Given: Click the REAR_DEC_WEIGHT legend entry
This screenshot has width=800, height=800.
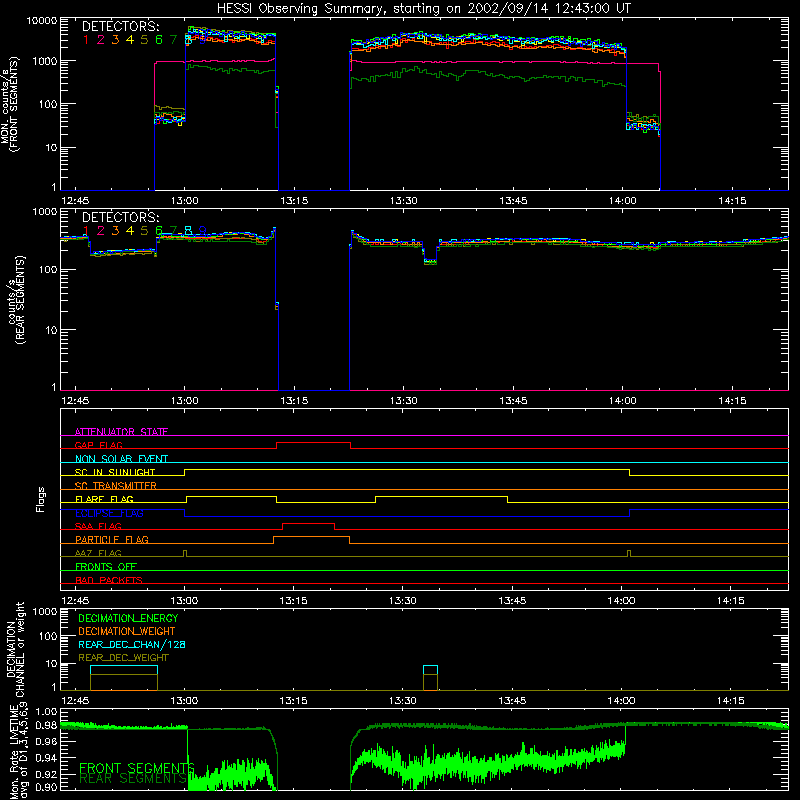Looking at the screenshot, I should [x=123, y=658].
